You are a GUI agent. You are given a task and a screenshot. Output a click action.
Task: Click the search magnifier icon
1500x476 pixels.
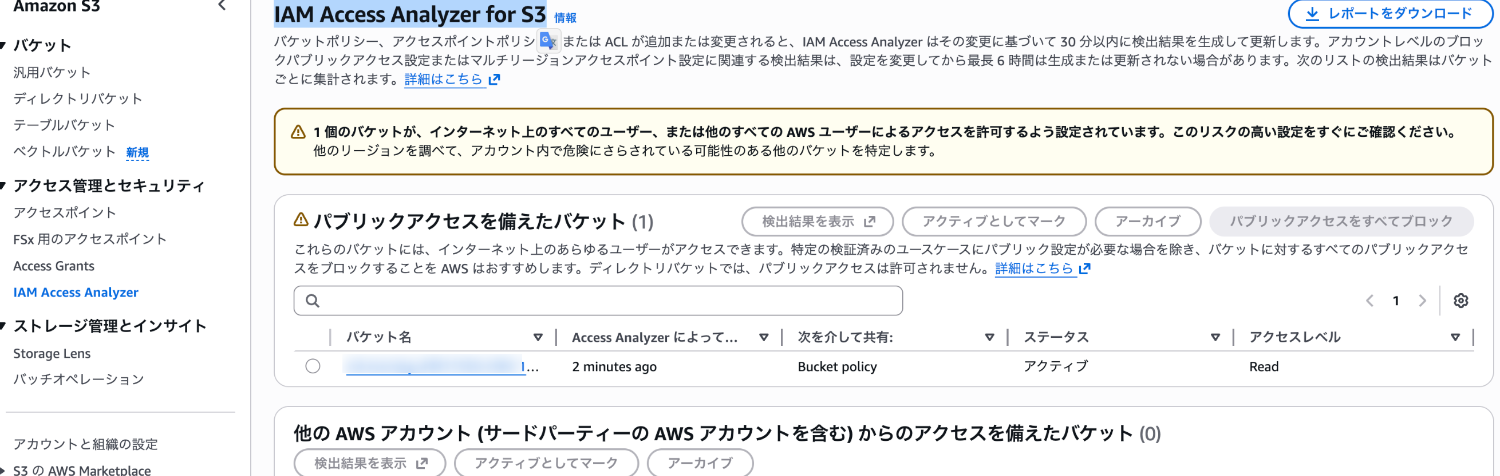[313, 301]
